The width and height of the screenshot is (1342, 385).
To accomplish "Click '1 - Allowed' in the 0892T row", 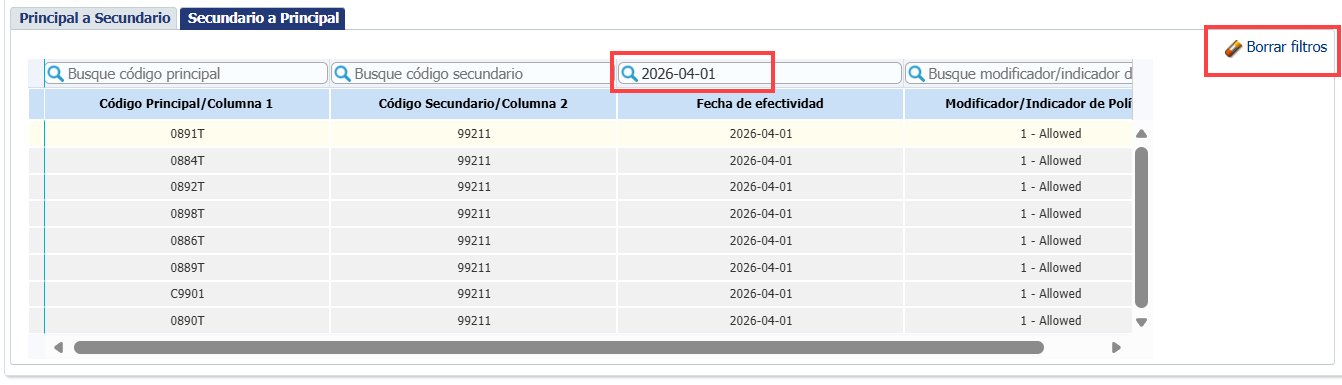I will tap(1050, 187).
